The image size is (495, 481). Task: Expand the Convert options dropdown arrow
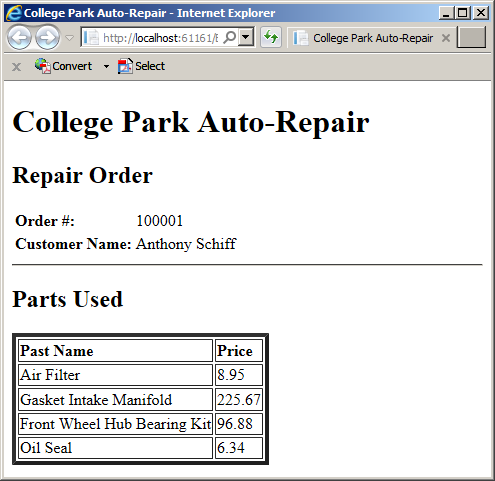106,66
